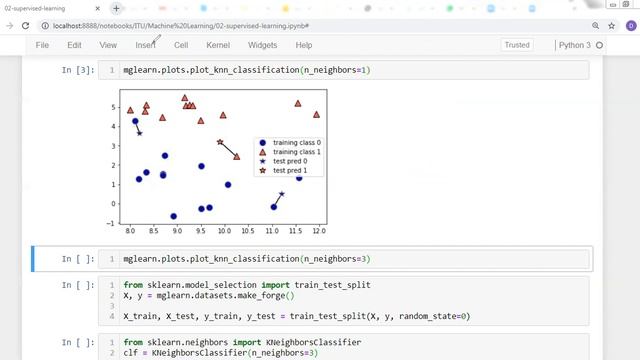The image size is (640, 360).
Task: Close the 02-supervised-learning tab
Action: click(98, 8)
